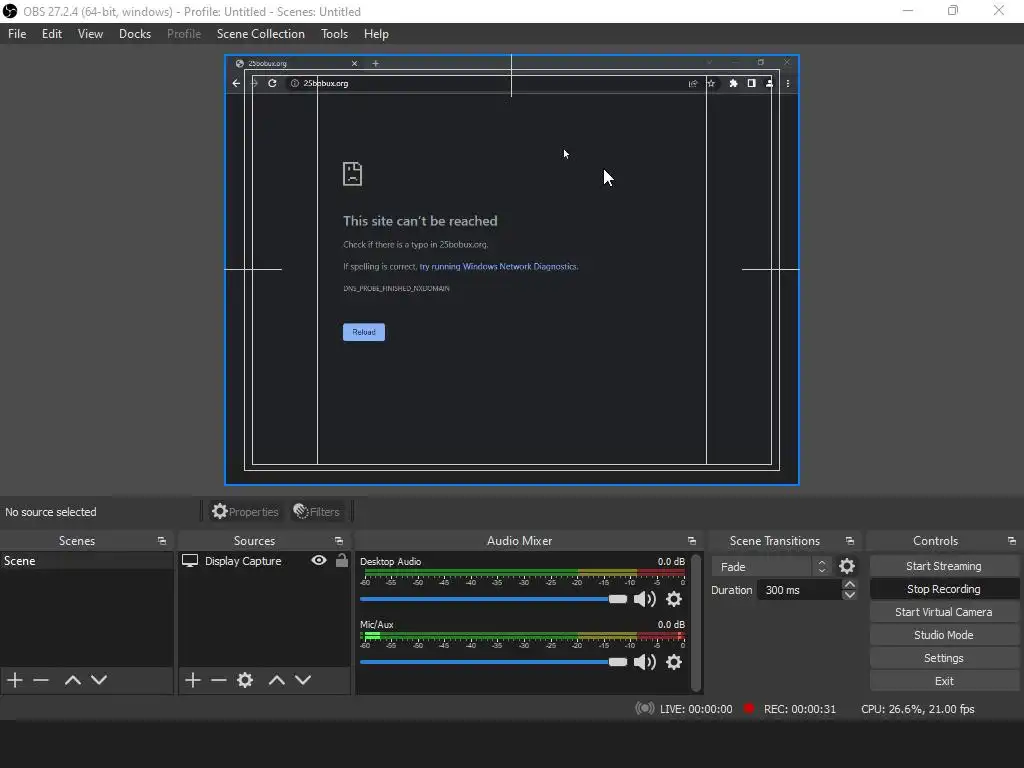Pop out the Controls dock
Screen dimensions: 1024x768
pos(1012,541)
